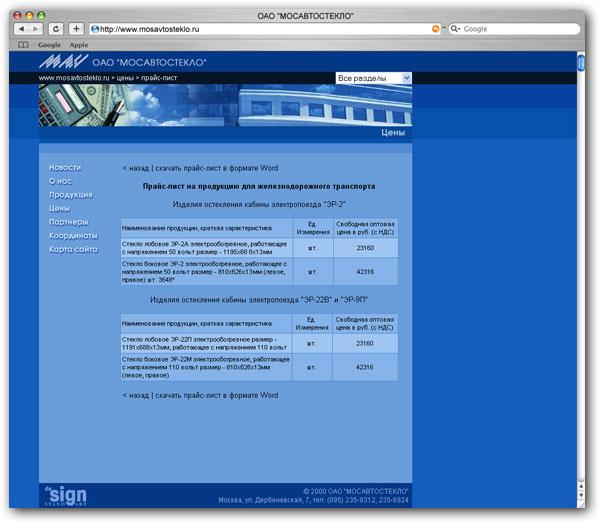Click 'Стекло лобовое ЭР-2А' table row text
This screenshot has height=523, width=600.
pyautogui.click(x=205, y=248)
